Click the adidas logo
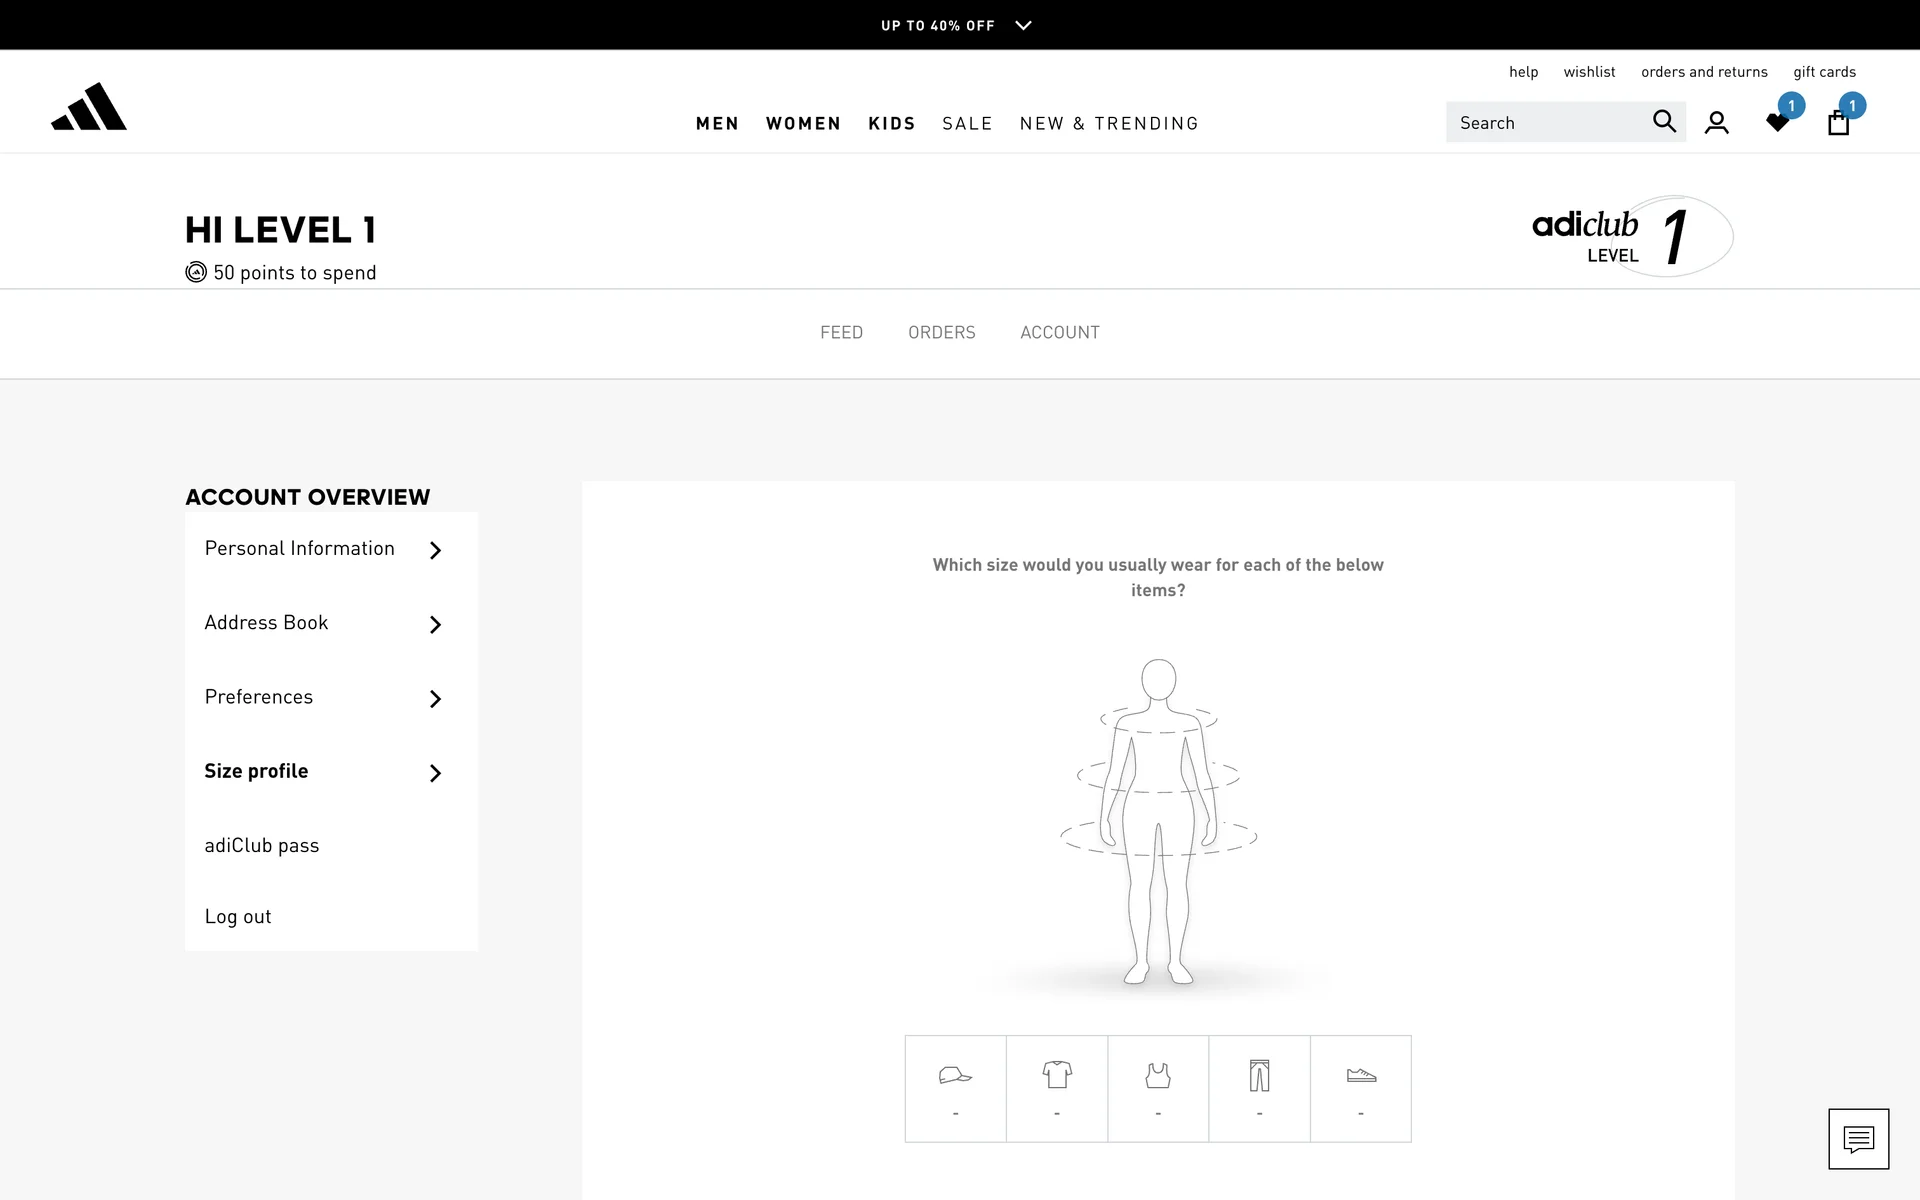The image size is (1920, 1200). (x=89, y=107)
